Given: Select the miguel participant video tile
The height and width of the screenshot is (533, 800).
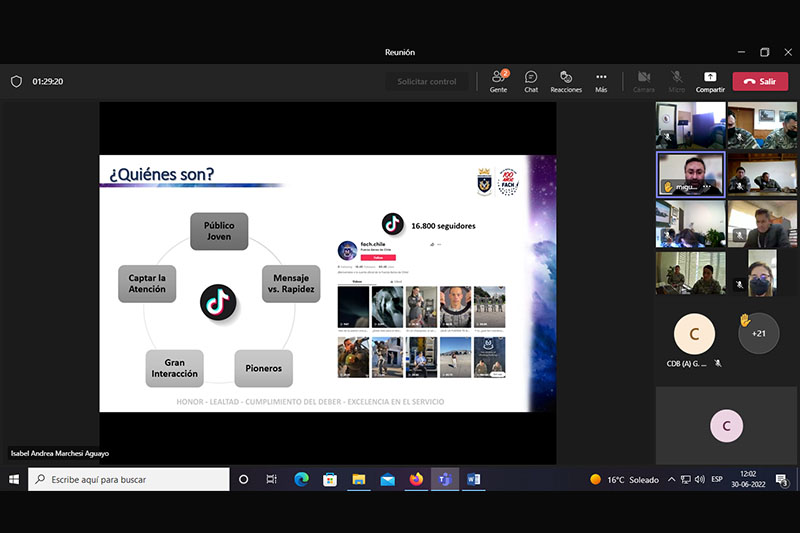Looking at the screenshot, I should [690, 174].
